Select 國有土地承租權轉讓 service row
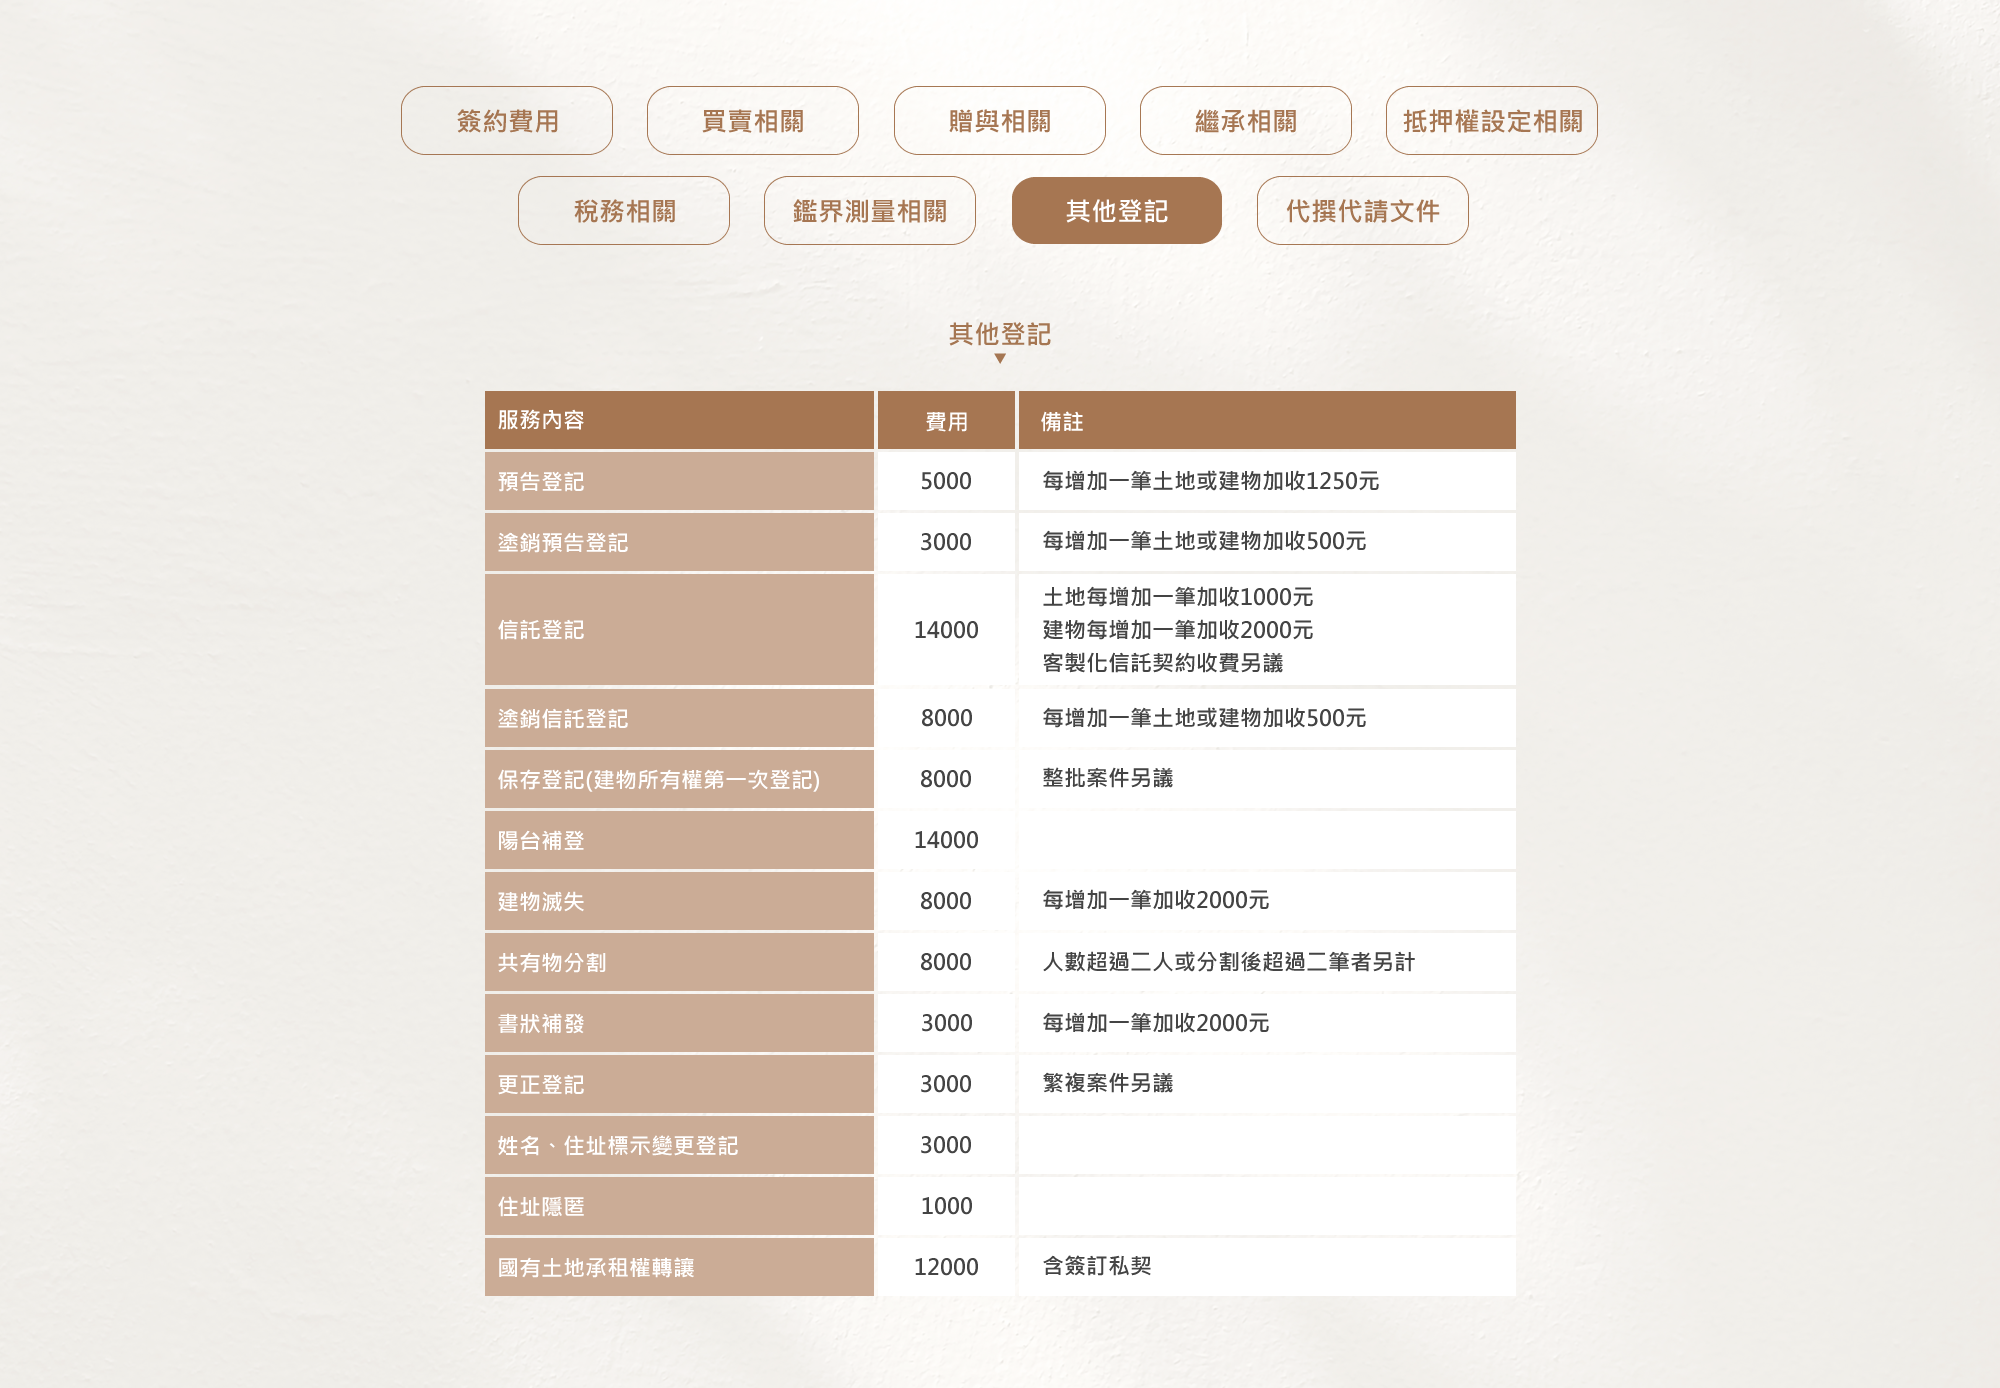Image resolution: width=2000 pixels, height=1388 pixels. (596, 1267)
